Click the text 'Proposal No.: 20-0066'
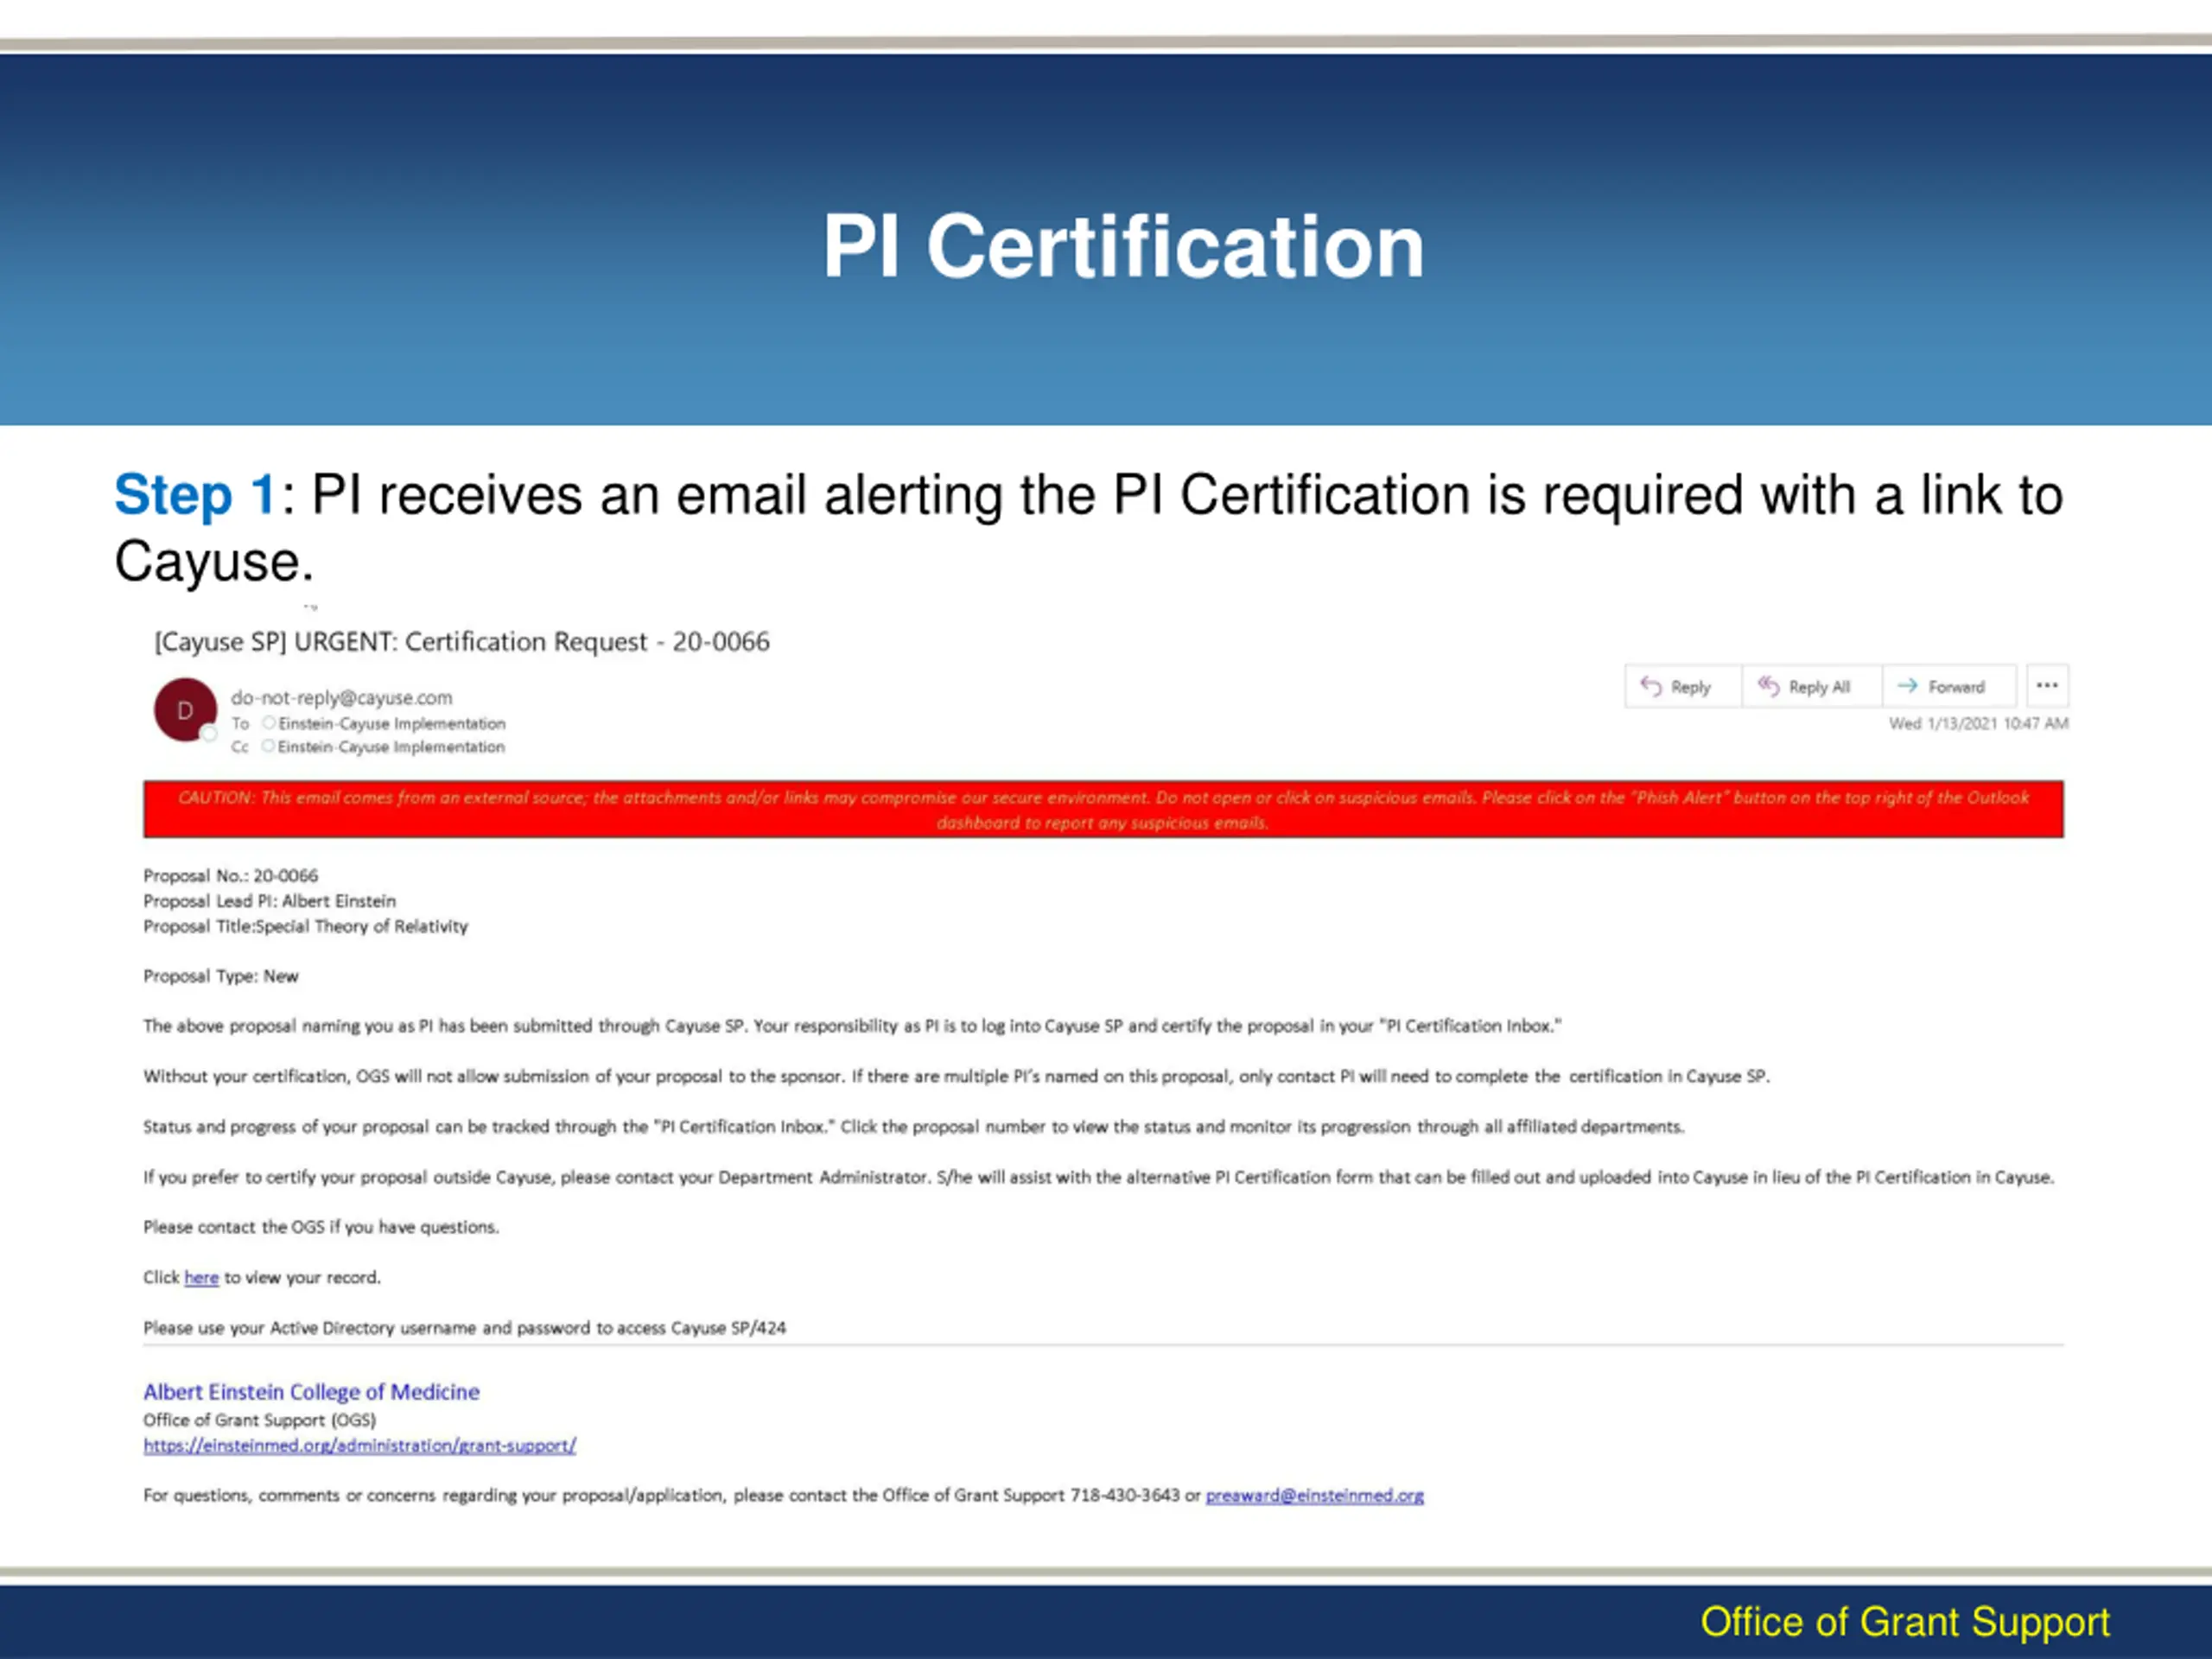 (x=230, y=875)
